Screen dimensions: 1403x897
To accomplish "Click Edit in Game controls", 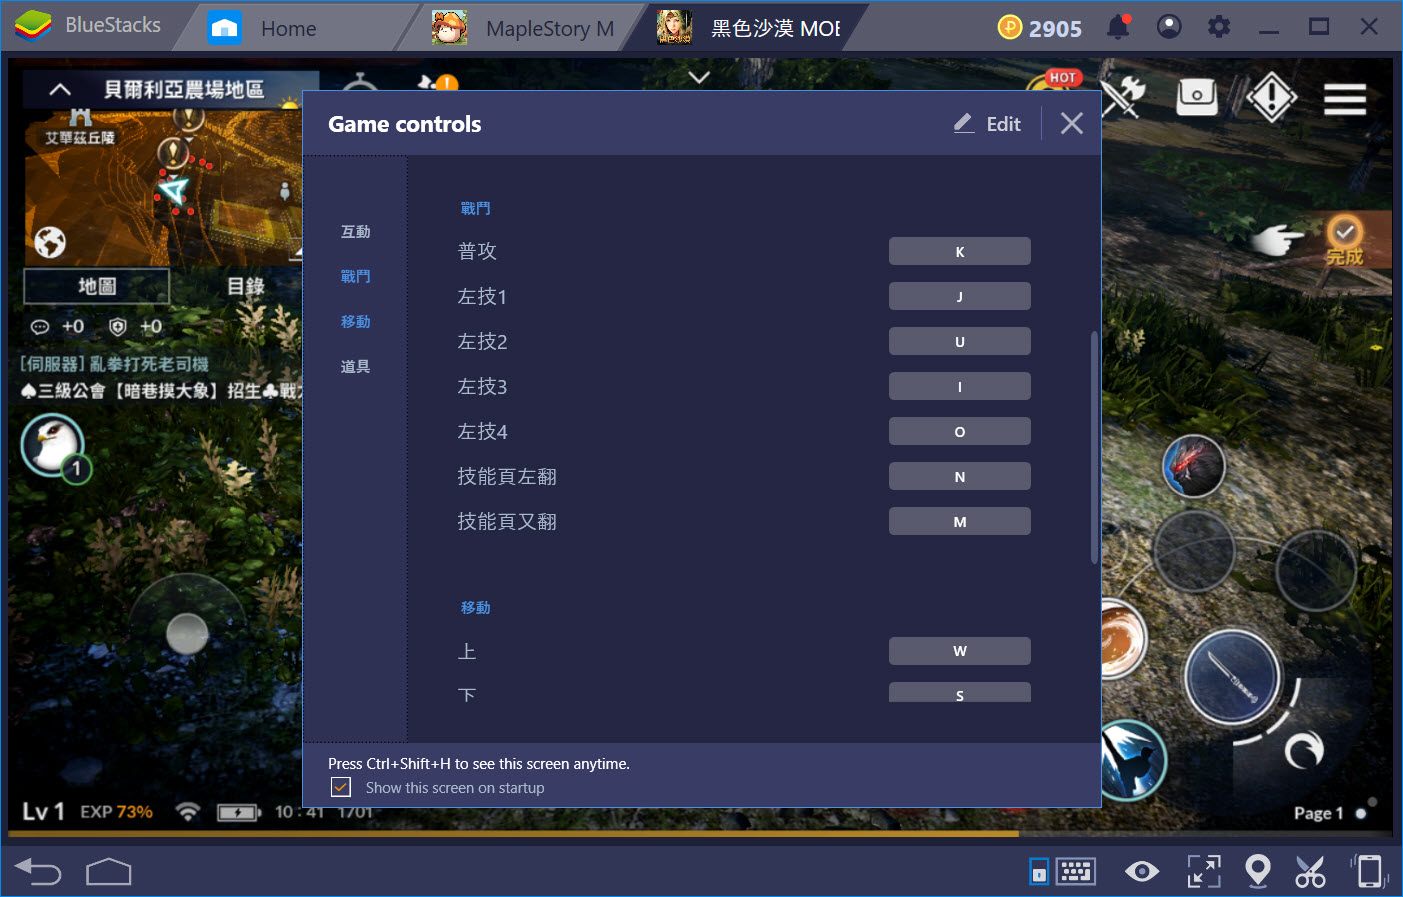I will click(x=987, y=124).
